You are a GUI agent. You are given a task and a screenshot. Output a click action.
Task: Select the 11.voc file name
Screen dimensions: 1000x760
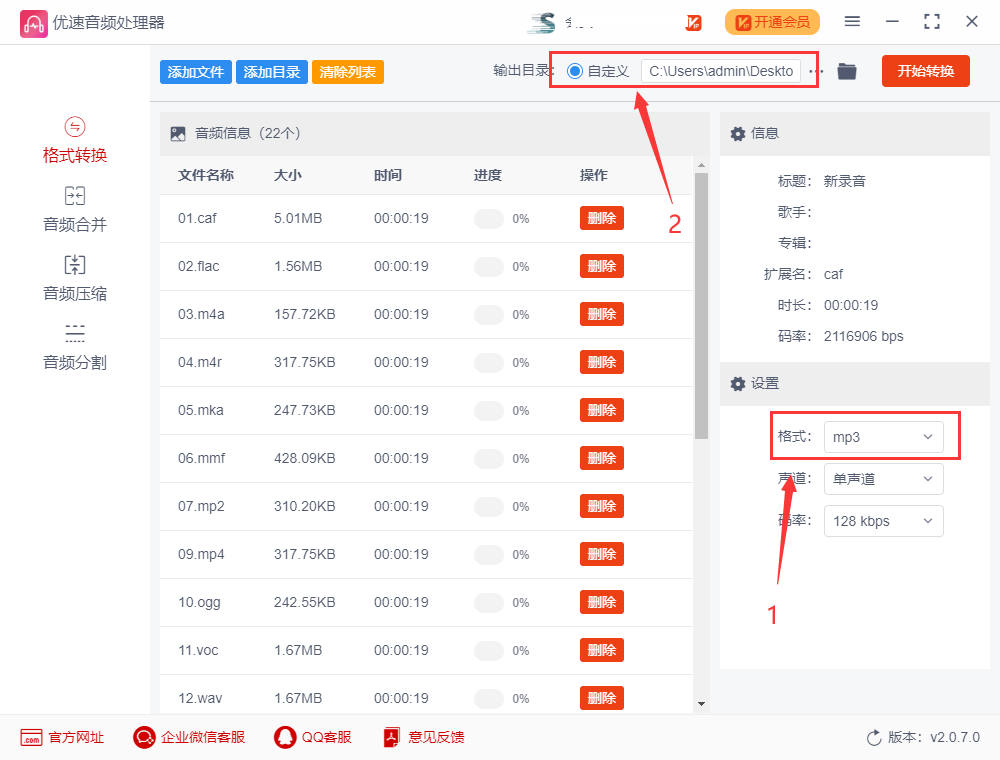coord(198,650)
